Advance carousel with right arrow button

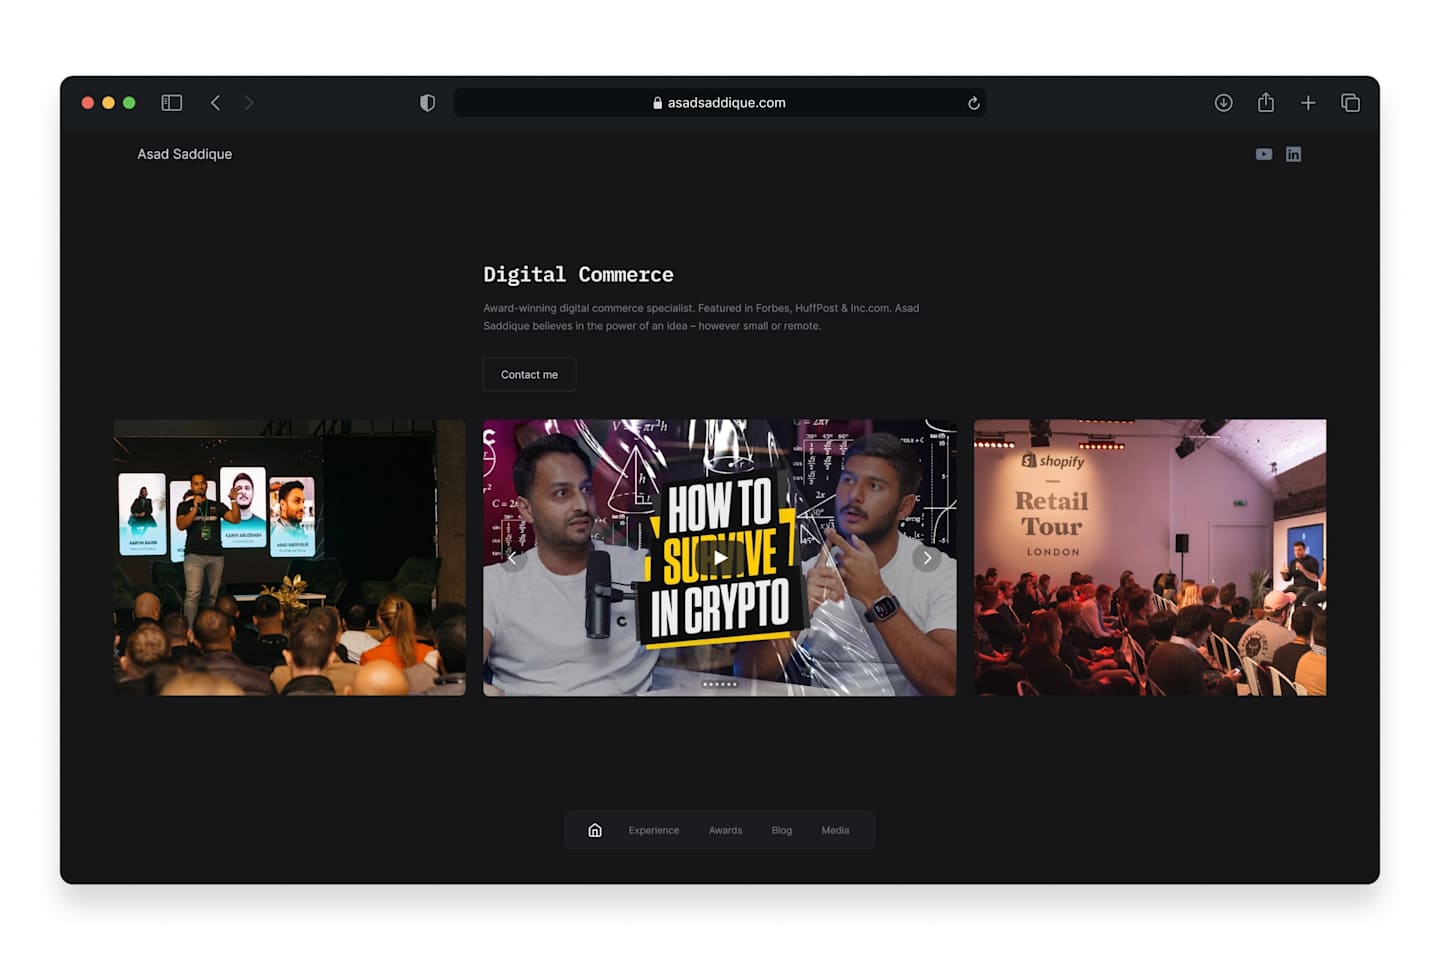[x=927, y=558]
